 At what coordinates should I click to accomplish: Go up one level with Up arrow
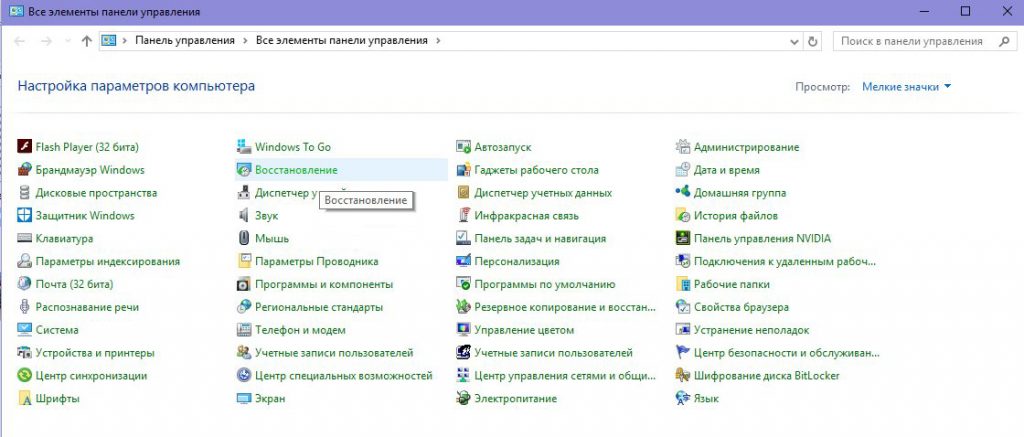[x=86, y=40]
